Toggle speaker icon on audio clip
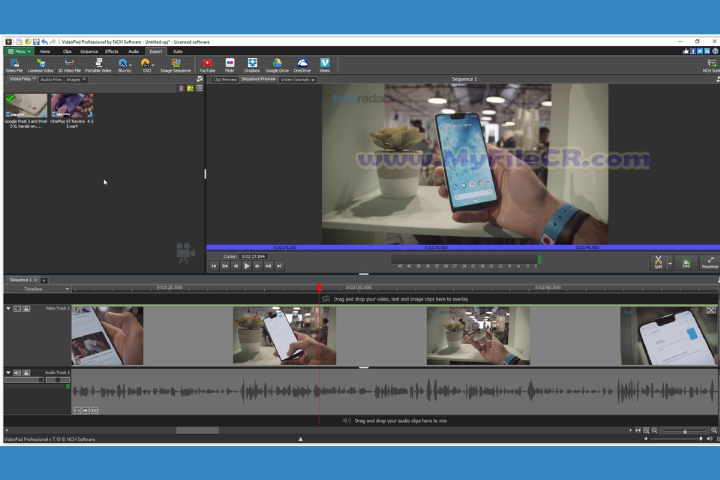Screen dimensions: 720x480 point(86,410)
